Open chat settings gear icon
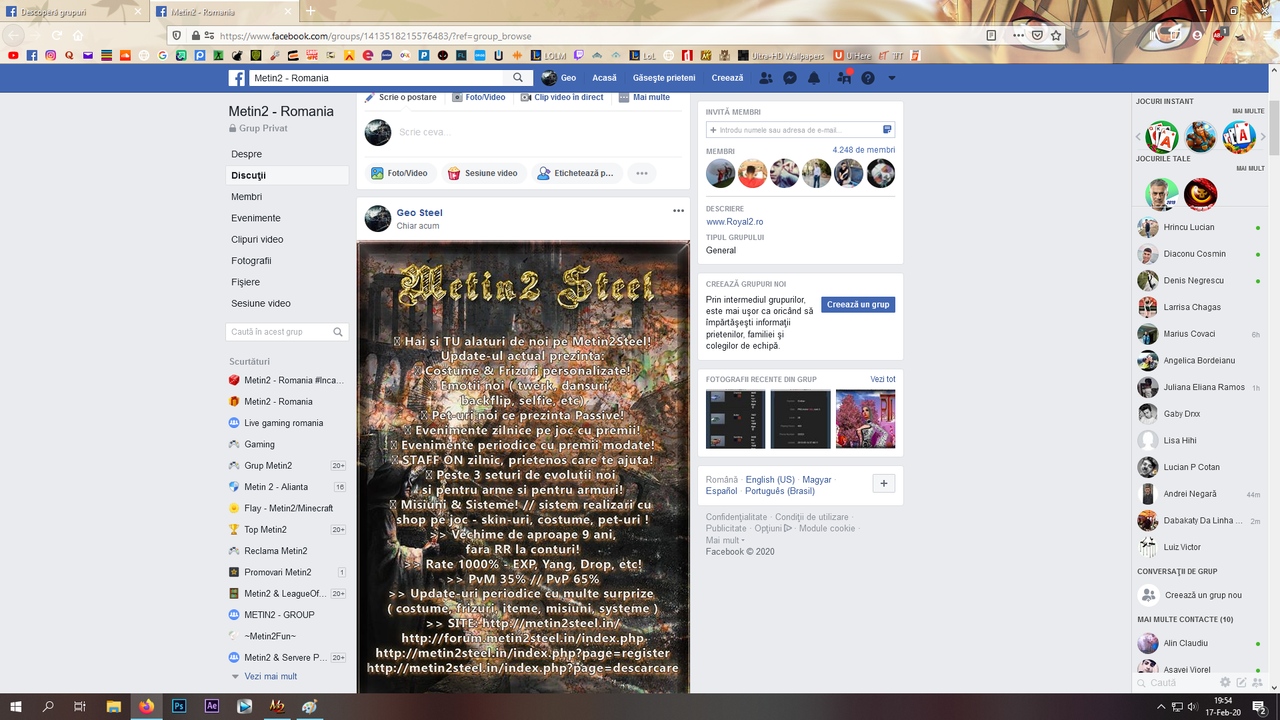1280x720 pixels. pos(1225,682)
